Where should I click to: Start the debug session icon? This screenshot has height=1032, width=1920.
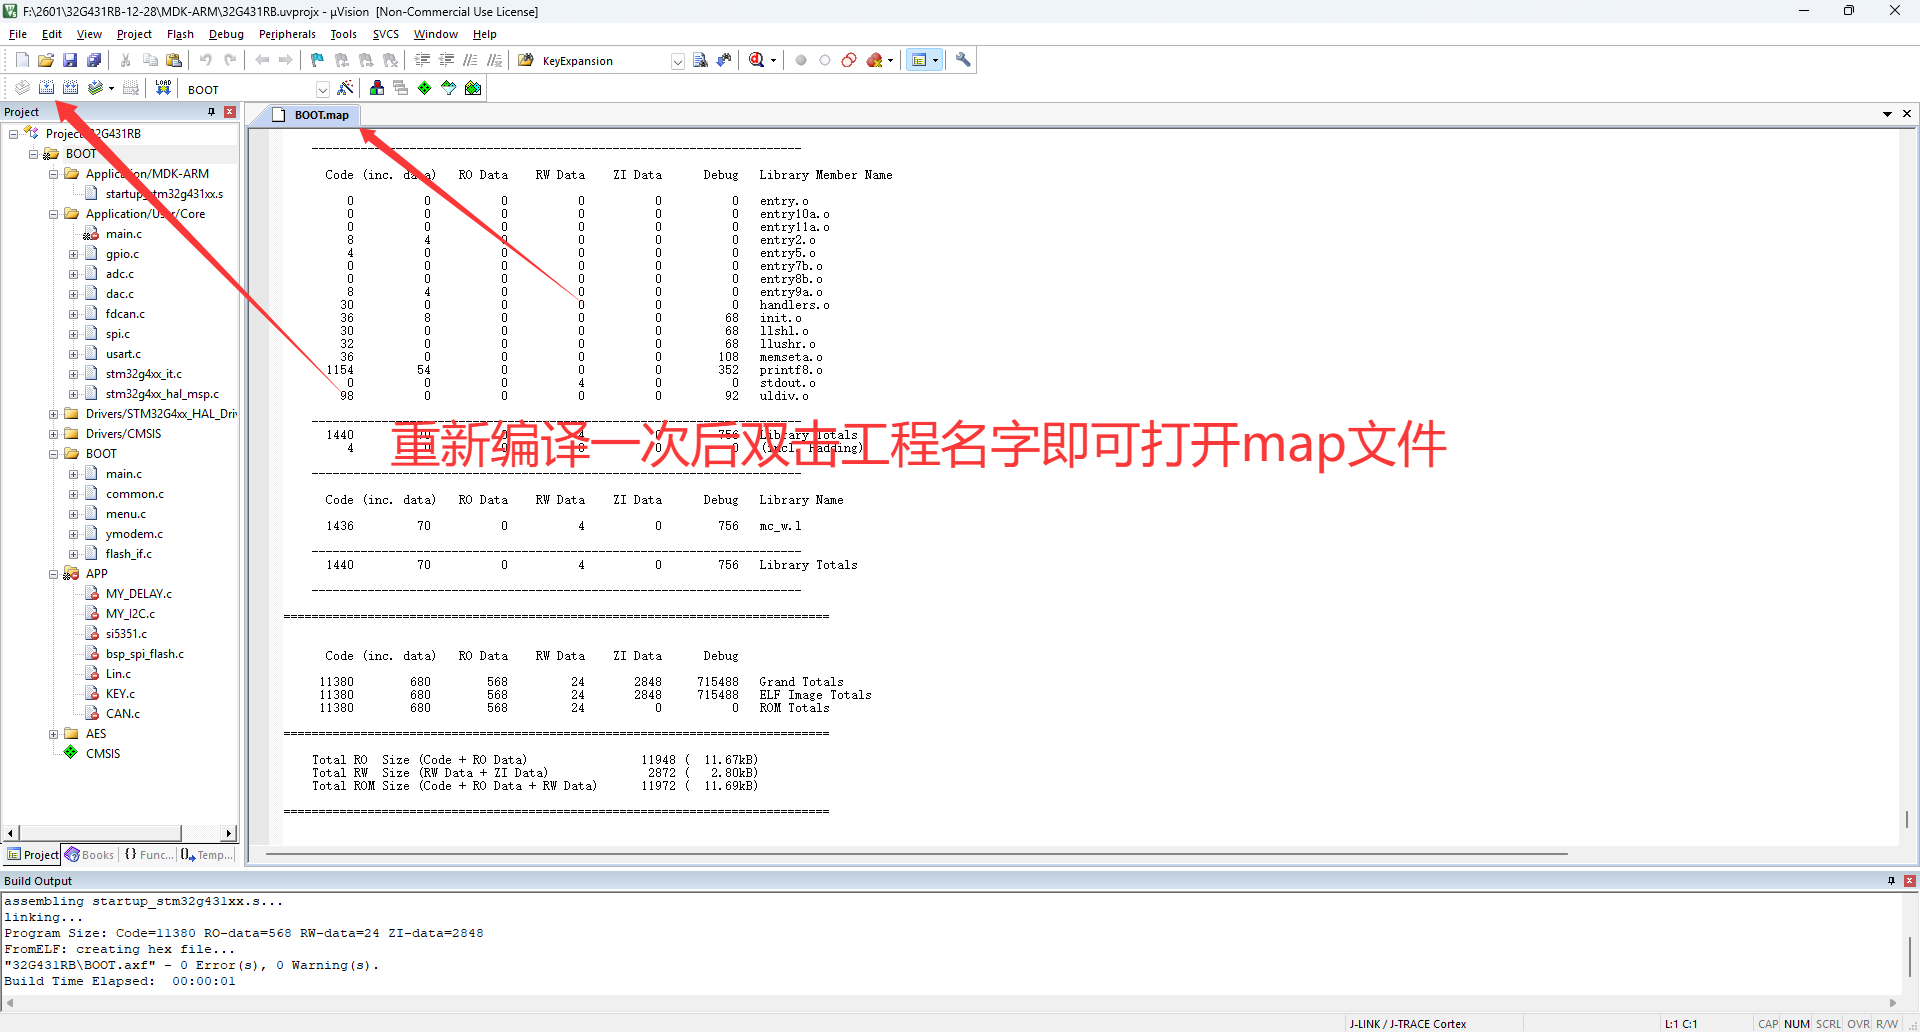pyautogui.click(x=757, y=60)
